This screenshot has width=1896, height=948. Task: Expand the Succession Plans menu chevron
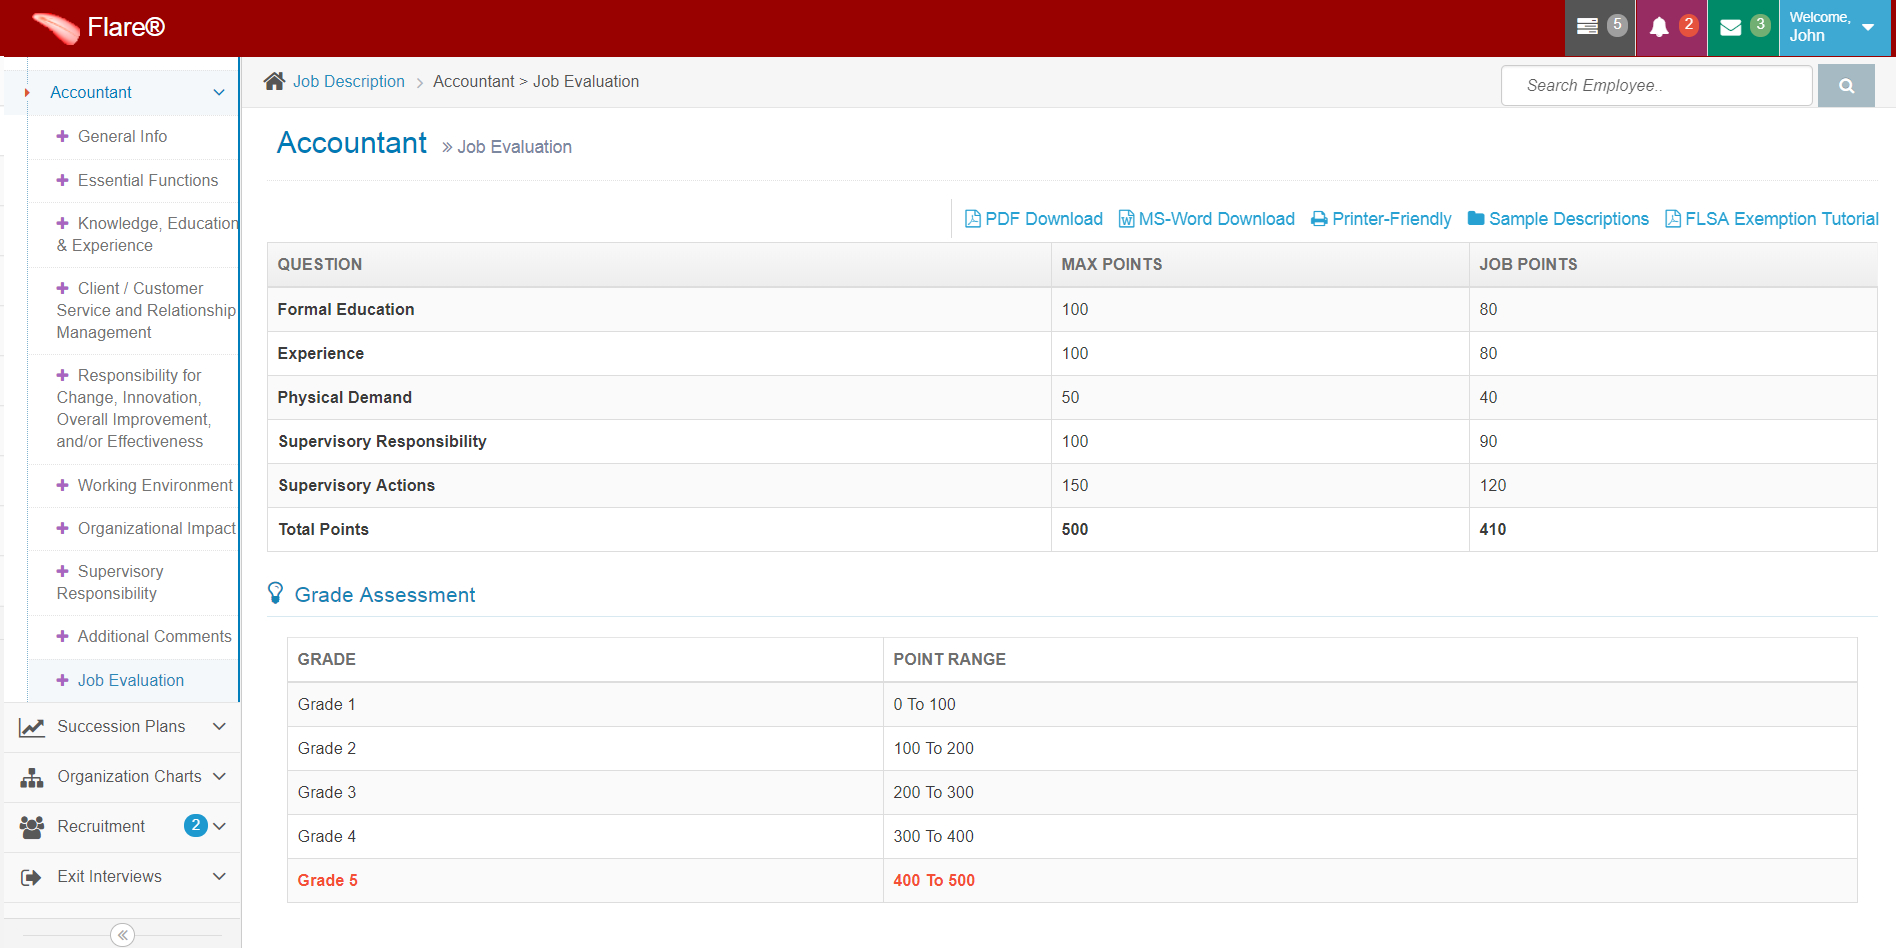coord(219,726)
